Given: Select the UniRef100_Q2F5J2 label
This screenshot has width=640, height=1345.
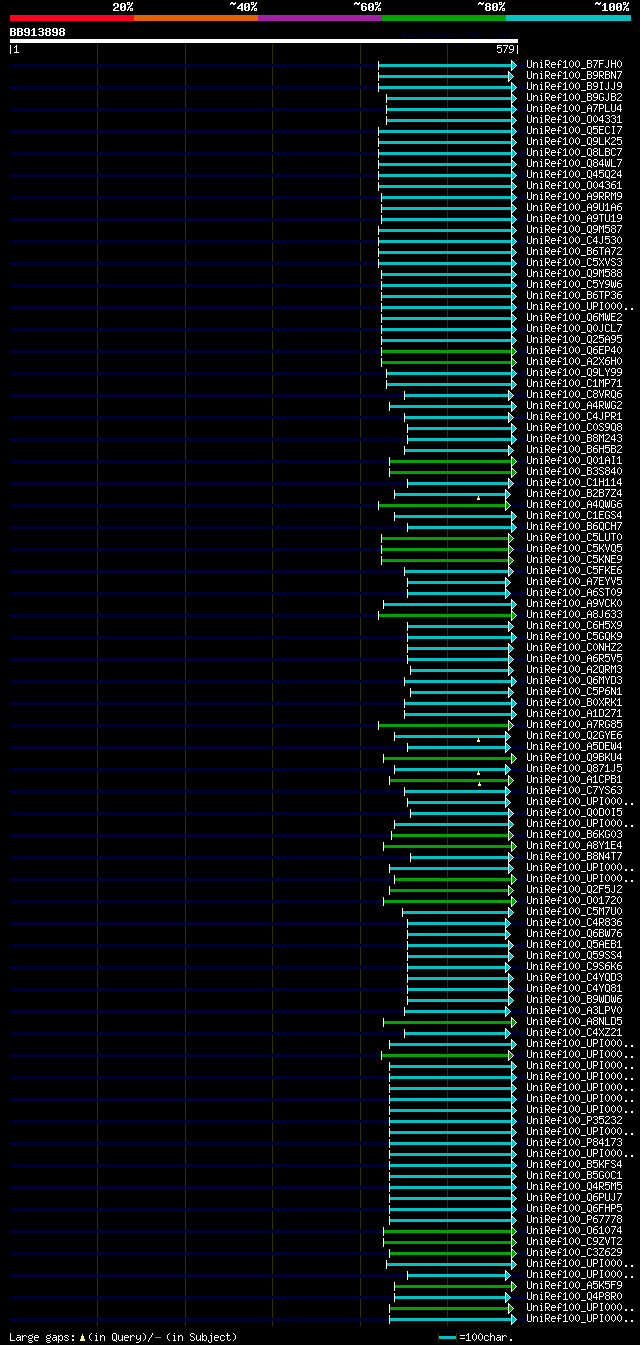Looking at the screenshot, I should [x=574, y=889].
